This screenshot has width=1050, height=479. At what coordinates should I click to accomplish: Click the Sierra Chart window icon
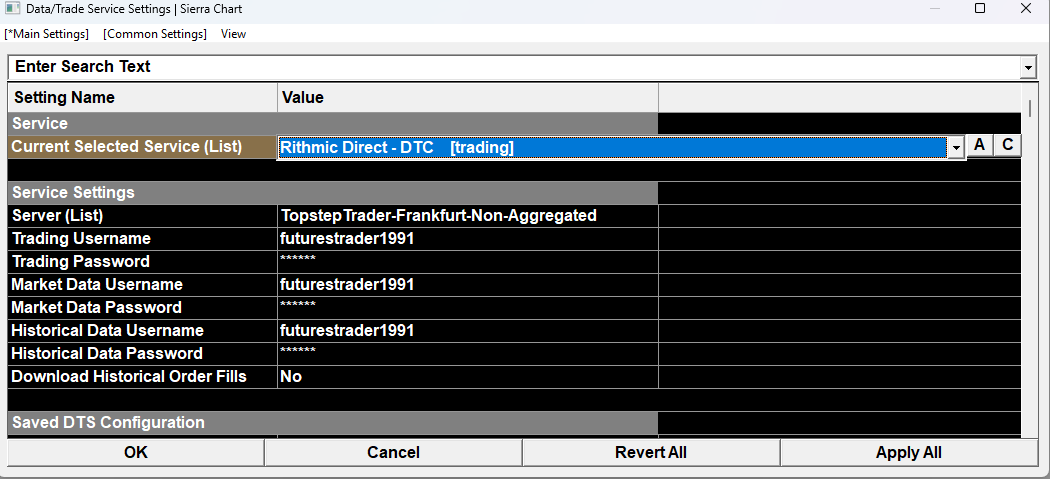(13, 9)
